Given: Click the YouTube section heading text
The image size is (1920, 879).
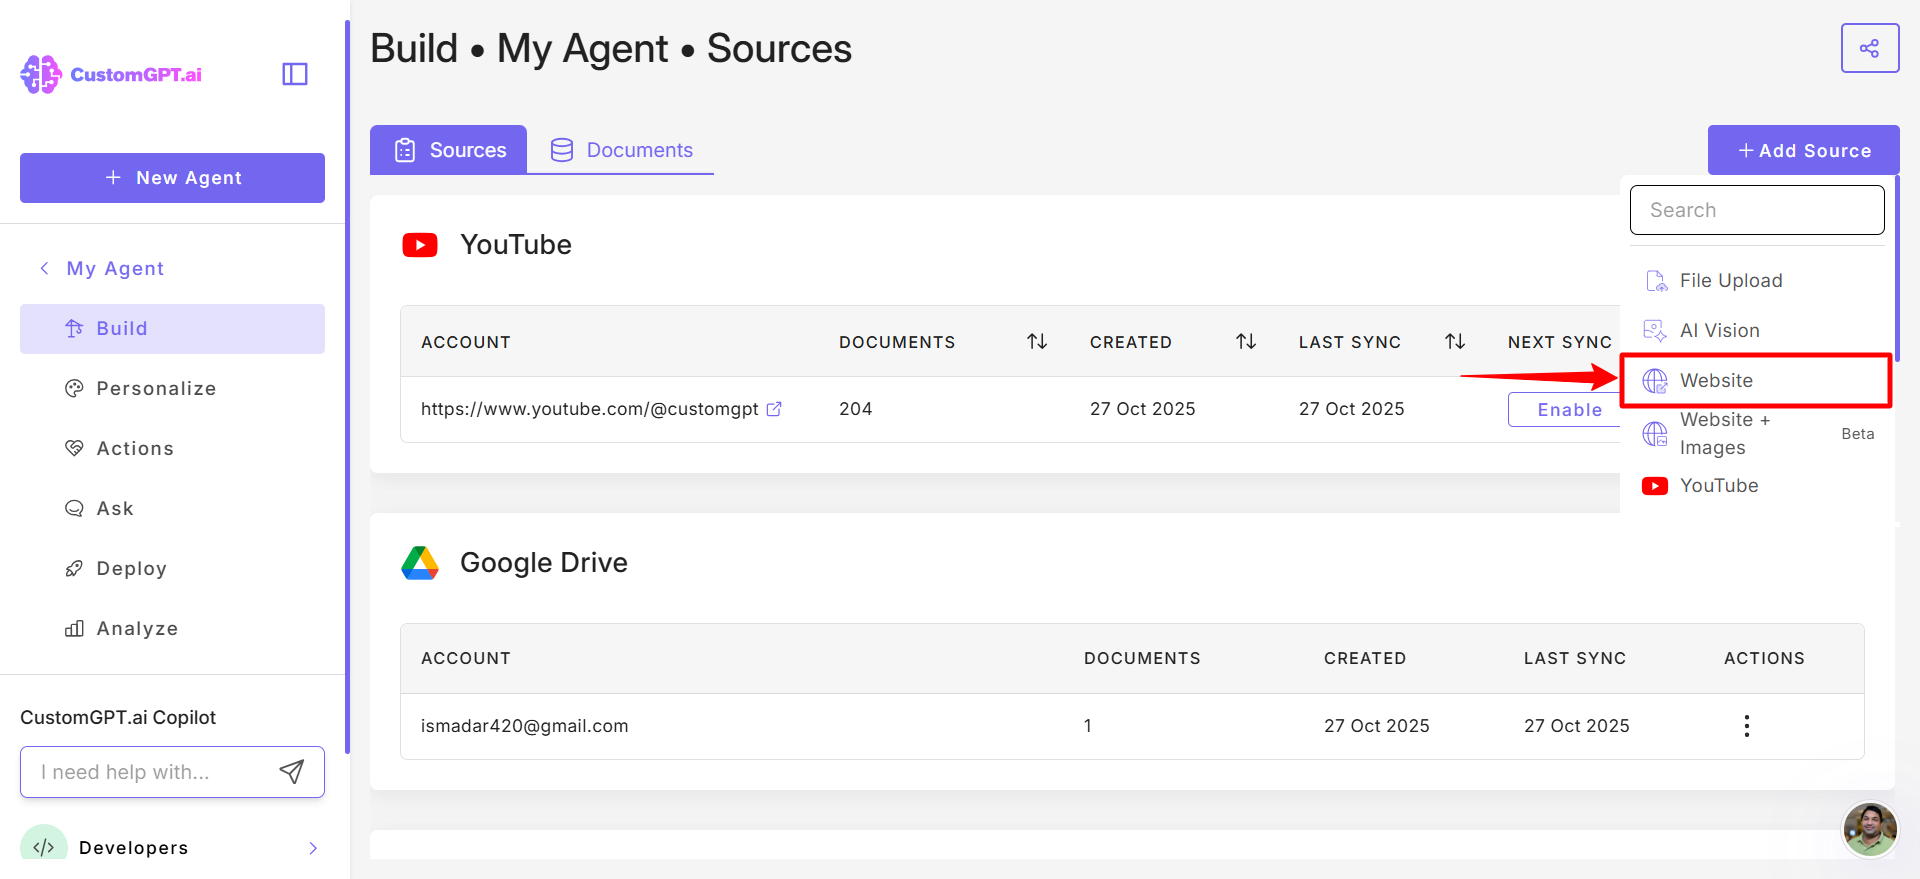Looking at the screenshot, I should point(516,245).
